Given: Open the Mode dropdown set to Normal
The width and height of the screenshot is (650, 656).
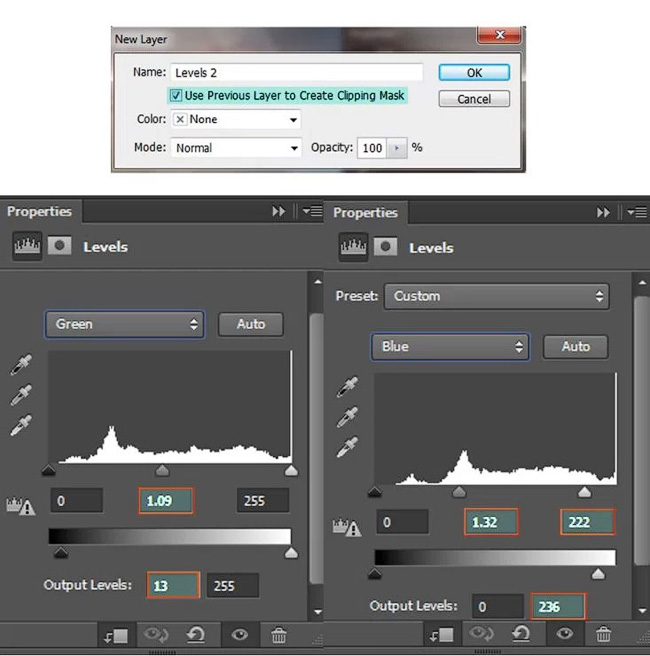Looking at the screenshot, I should [236, 148].
